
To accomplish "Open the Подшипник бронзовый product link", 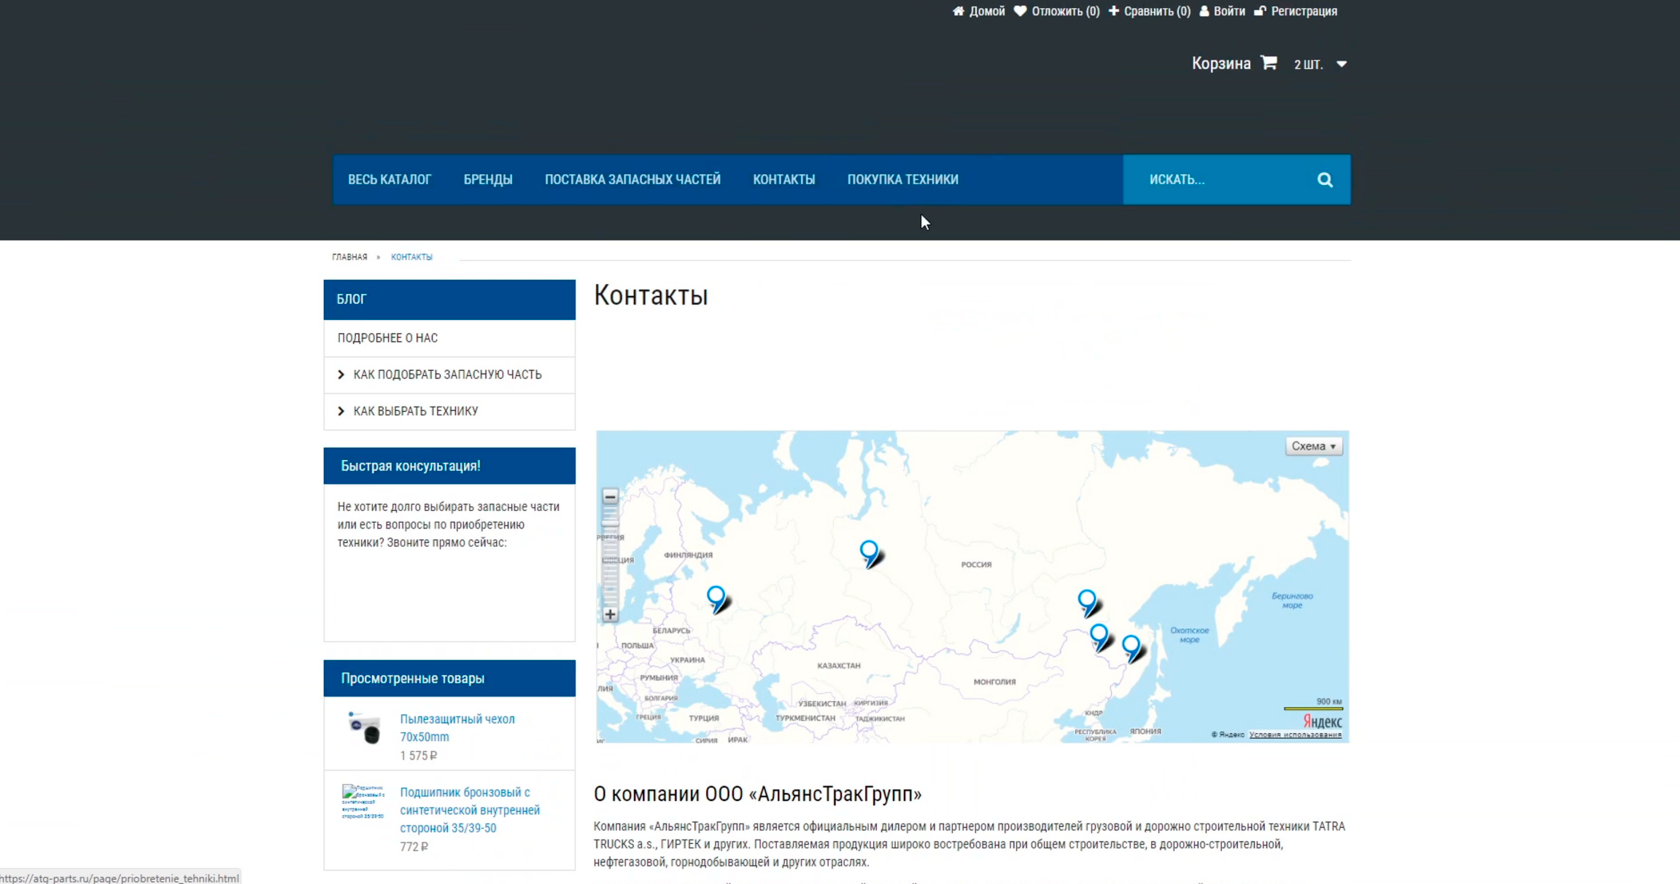I will point(470,810).
